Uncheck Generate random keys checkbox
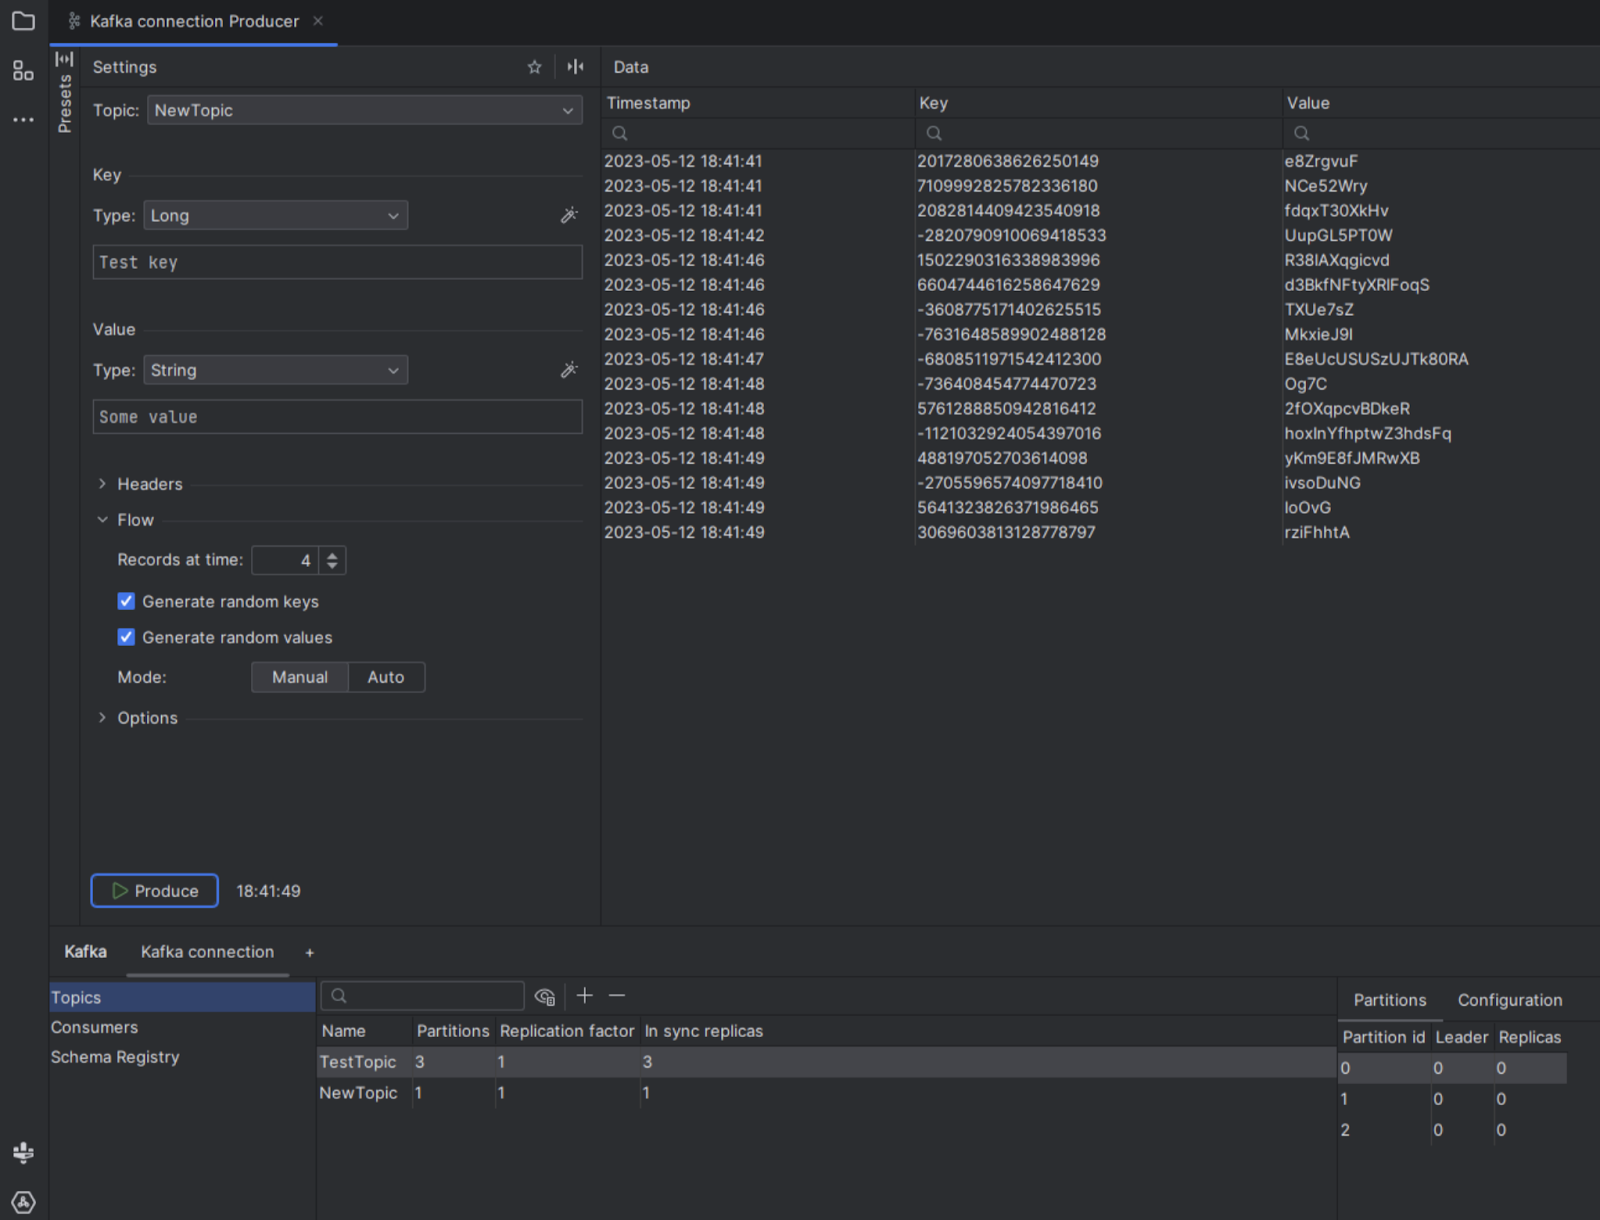Image resolution: width=1600 pixels, height=1220 pixels. [126, 601]
